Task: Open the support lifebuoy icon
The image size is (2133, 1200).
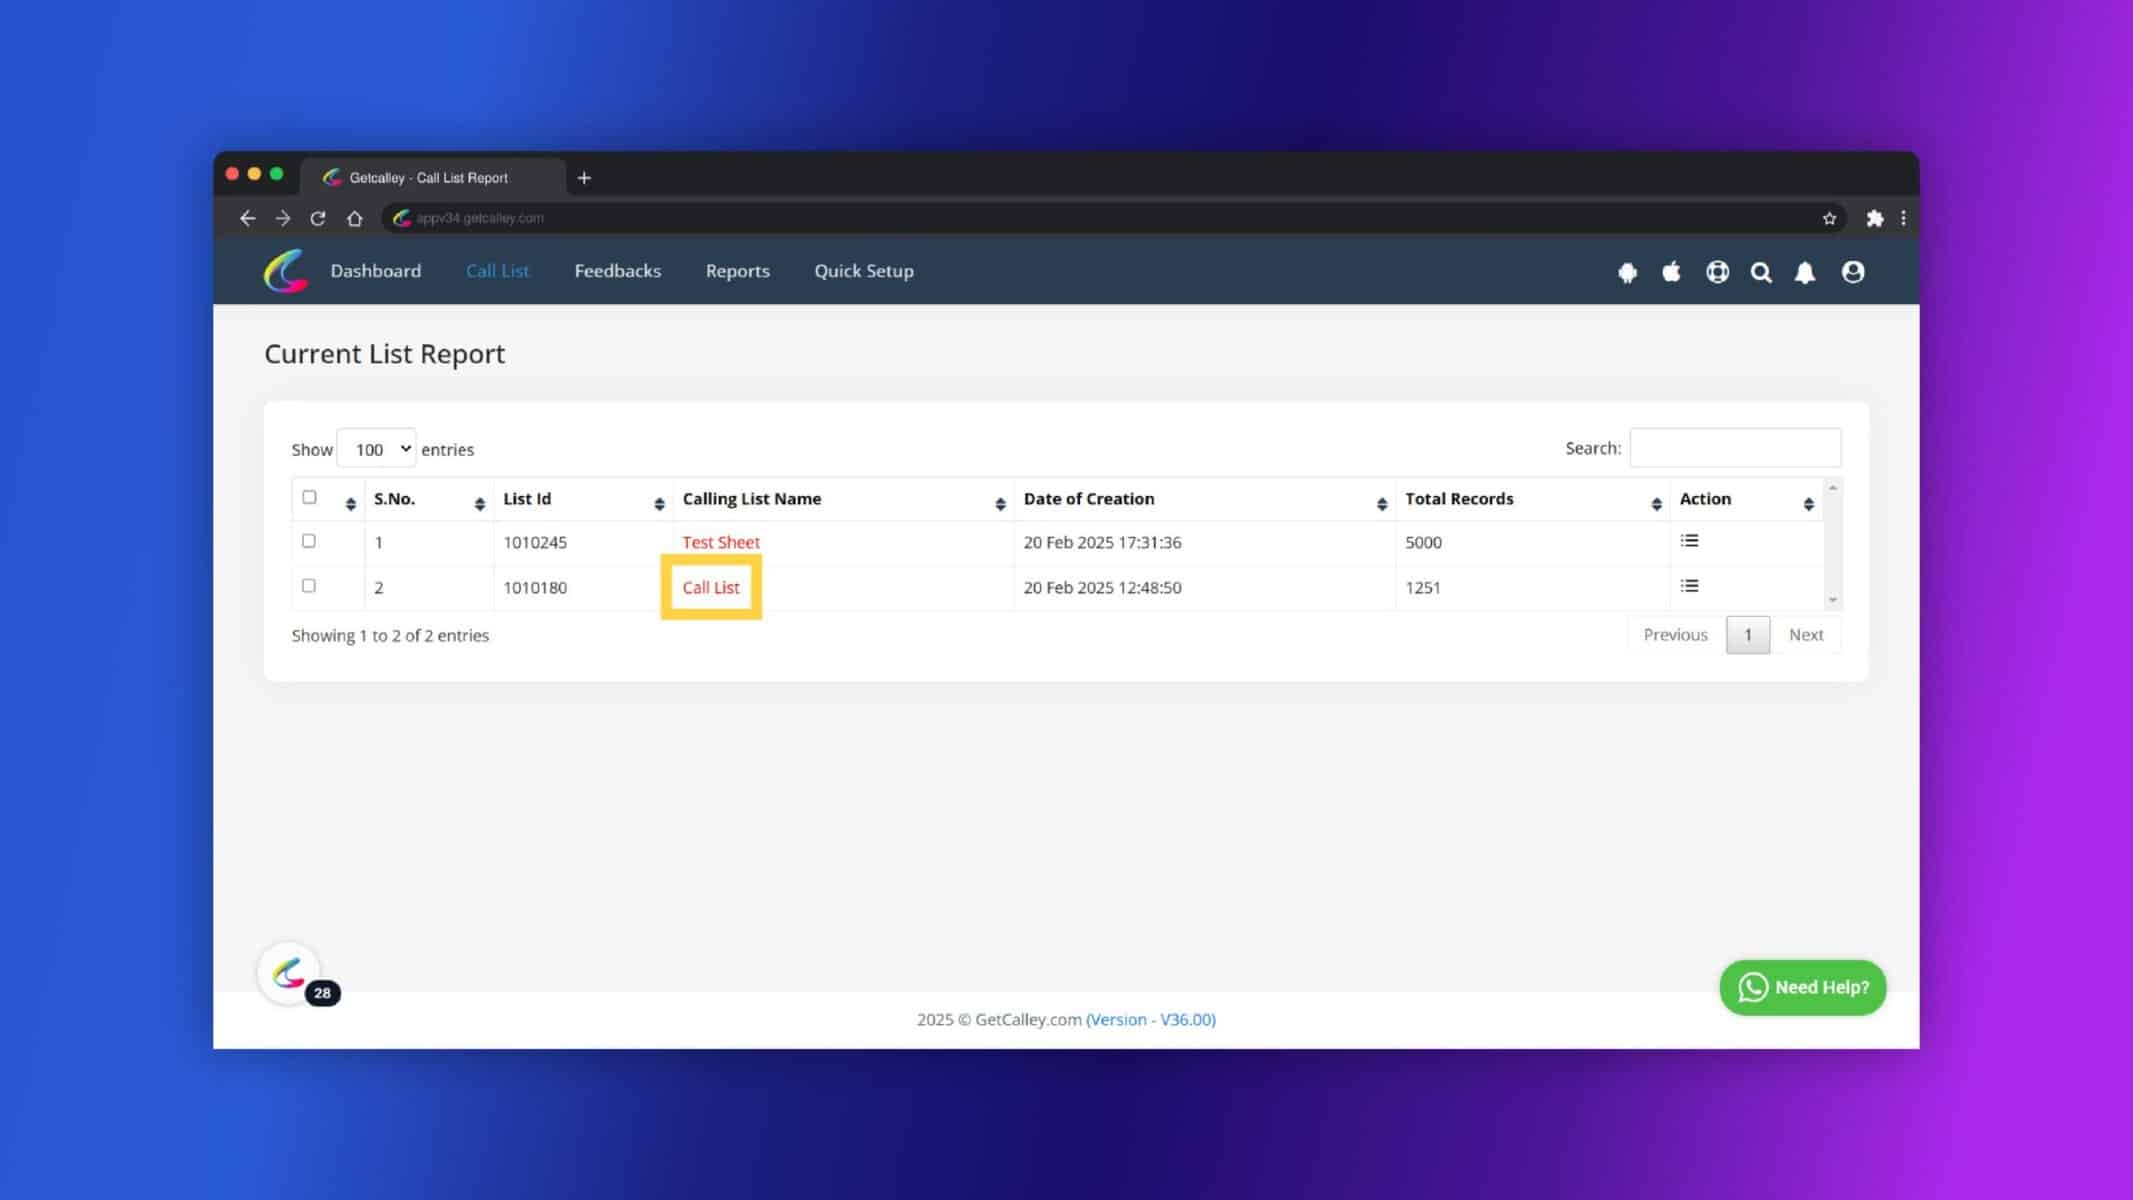Action: (x=1717, y=272)
